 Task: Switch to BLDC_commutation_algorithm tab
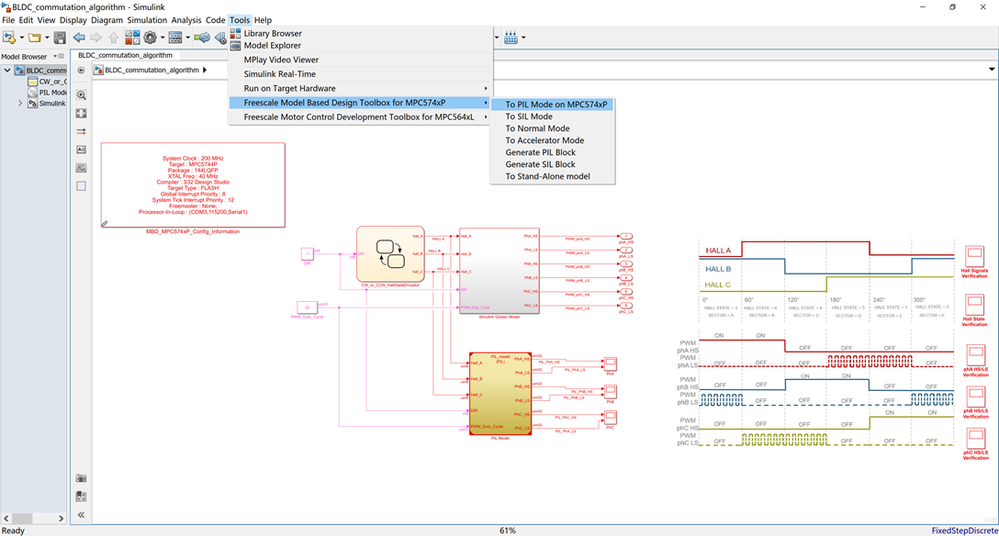coord(126,55)
